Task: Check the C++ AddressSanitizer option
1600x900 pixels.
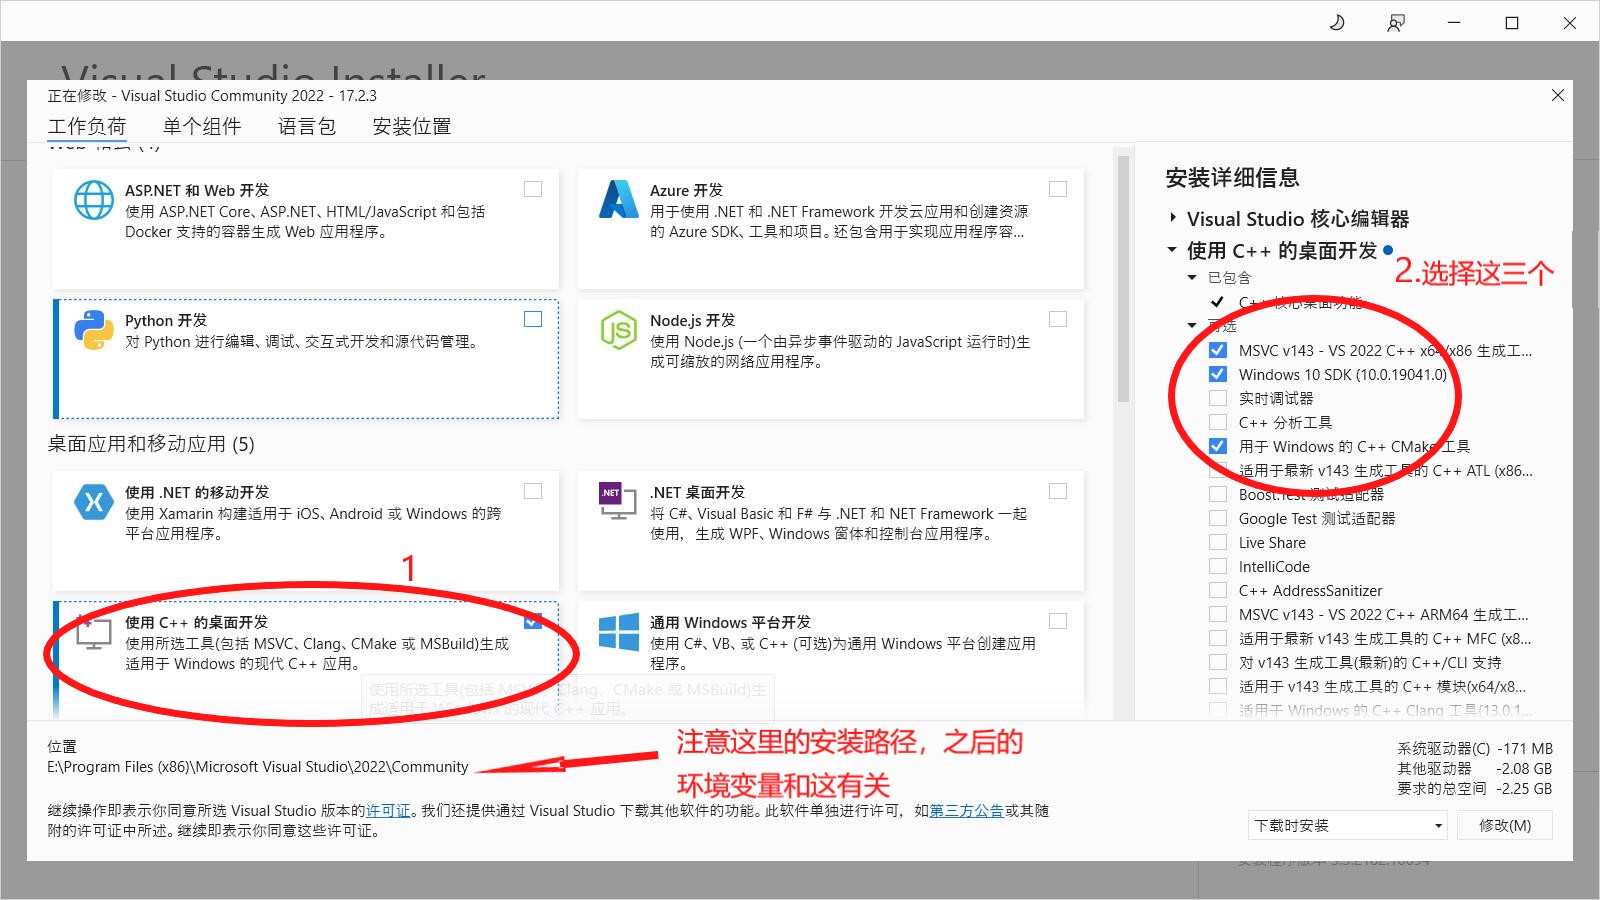Action: pyautogui.click(x=1218, y=590)
